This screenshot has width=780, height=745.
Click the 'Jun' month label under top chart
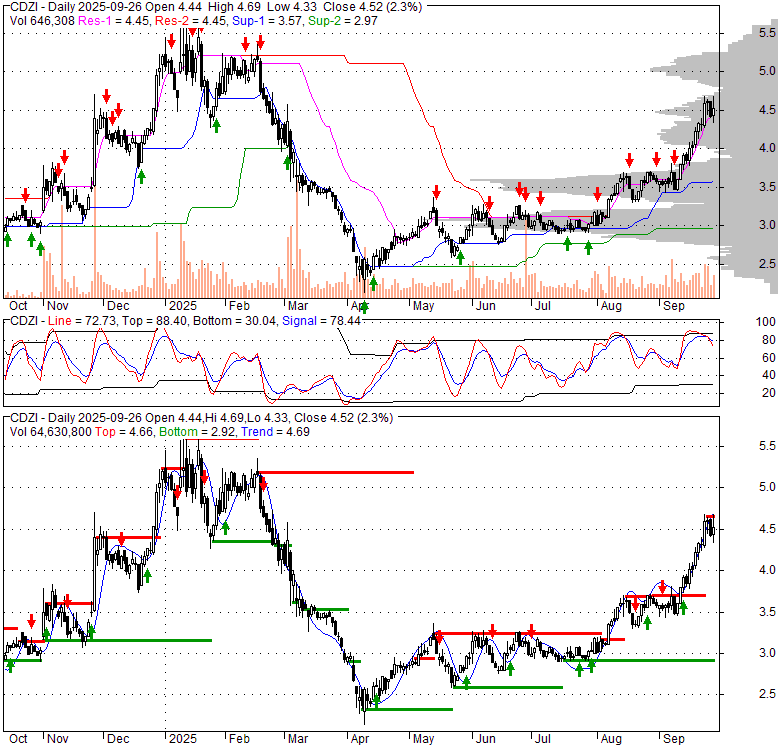[485, 306]
